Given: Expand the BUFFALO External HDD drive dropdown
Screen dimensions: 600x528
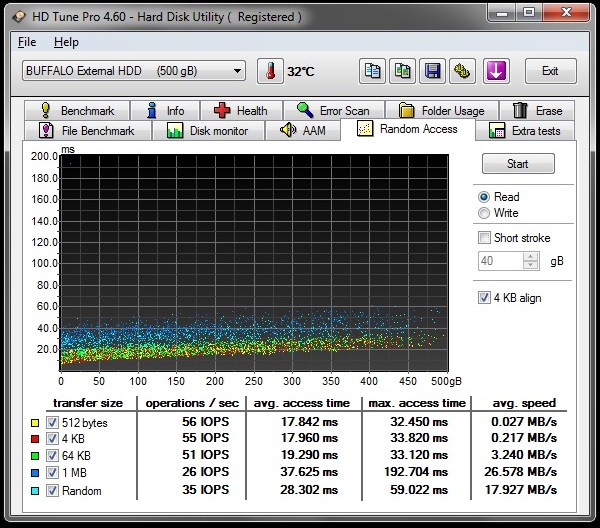Looking at the screenshot, I should pos(237,71).
